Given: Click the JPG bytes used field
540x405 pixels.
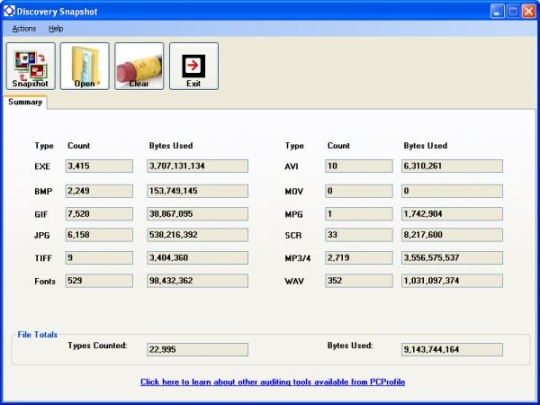Looking at the screenshot, I should [x=197, y=235].
